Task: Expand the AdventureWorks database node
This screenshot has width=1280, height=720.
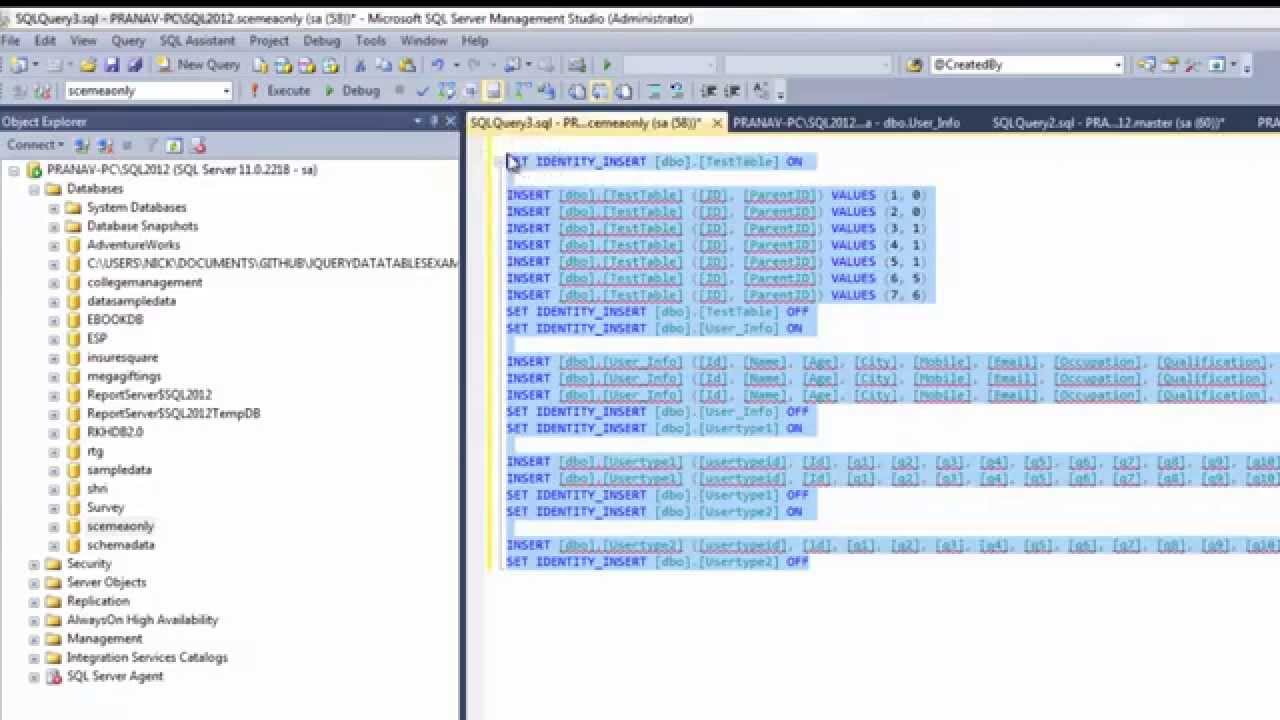Action: point(54,245)
